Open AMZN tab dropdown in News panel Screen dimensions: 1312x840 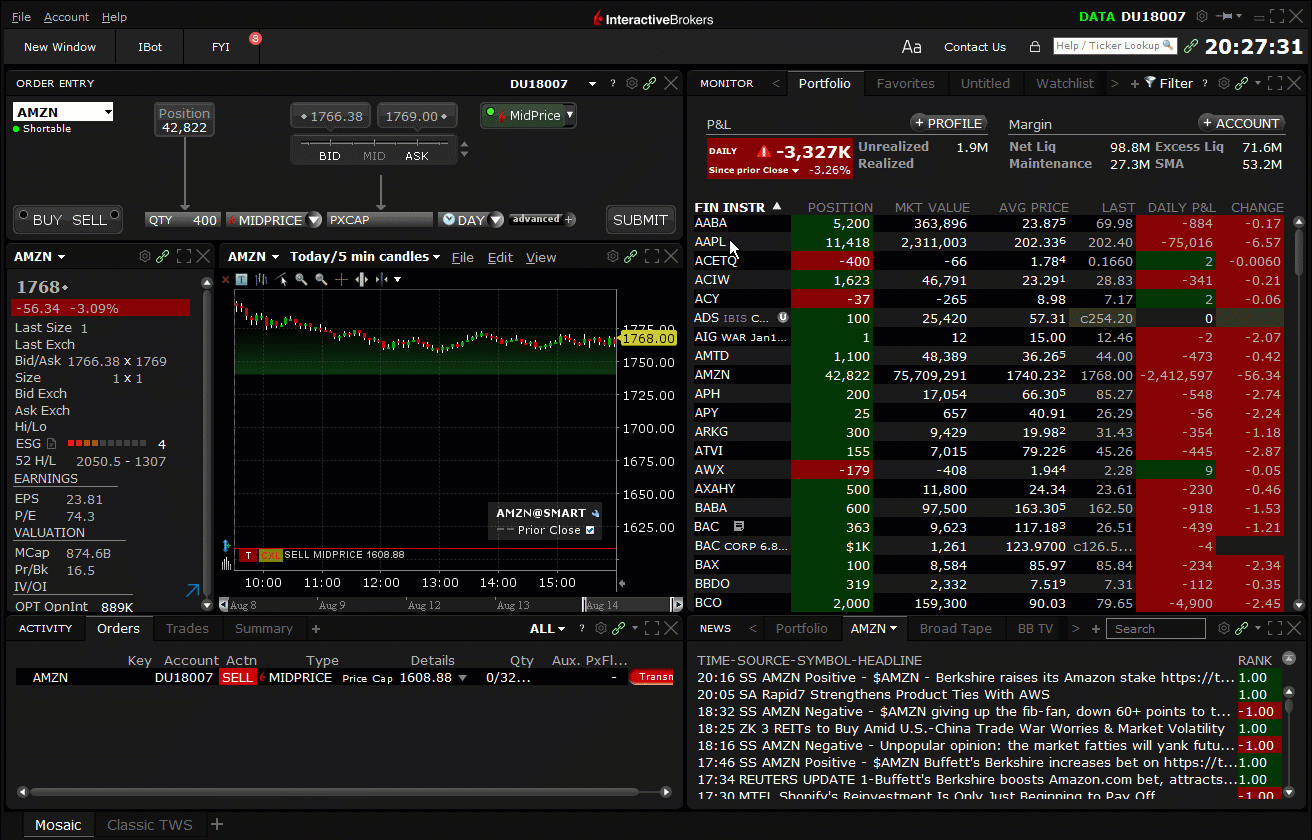[893, 628]
